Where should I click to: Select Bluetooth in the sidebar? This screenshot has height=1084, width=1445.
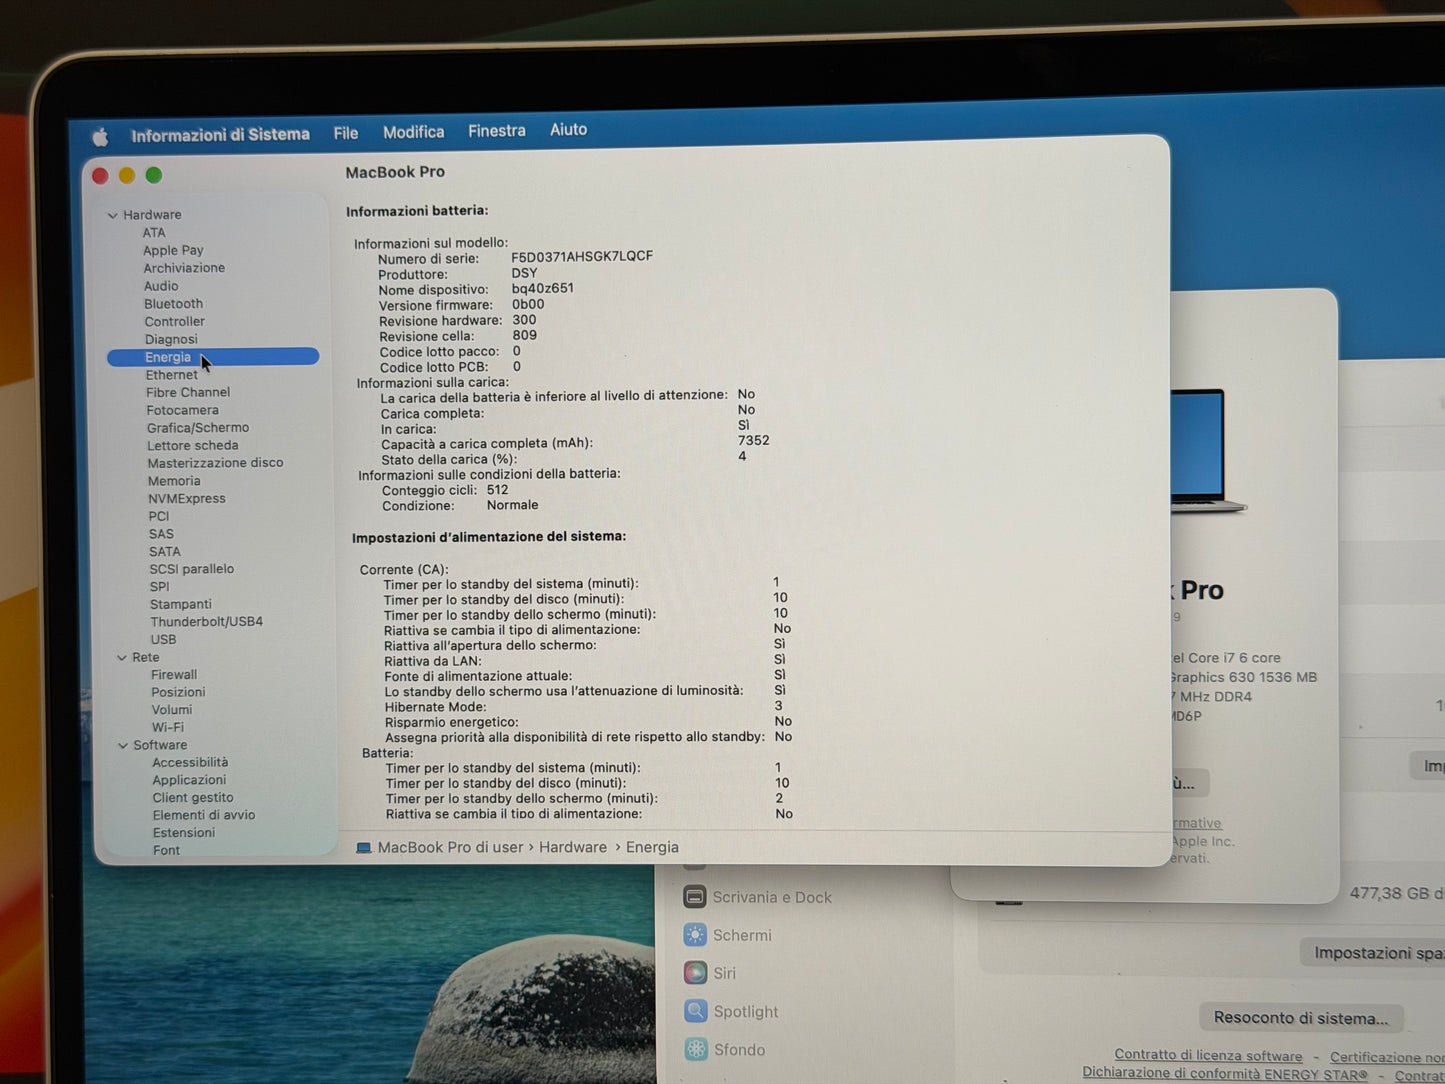point(173,304)
